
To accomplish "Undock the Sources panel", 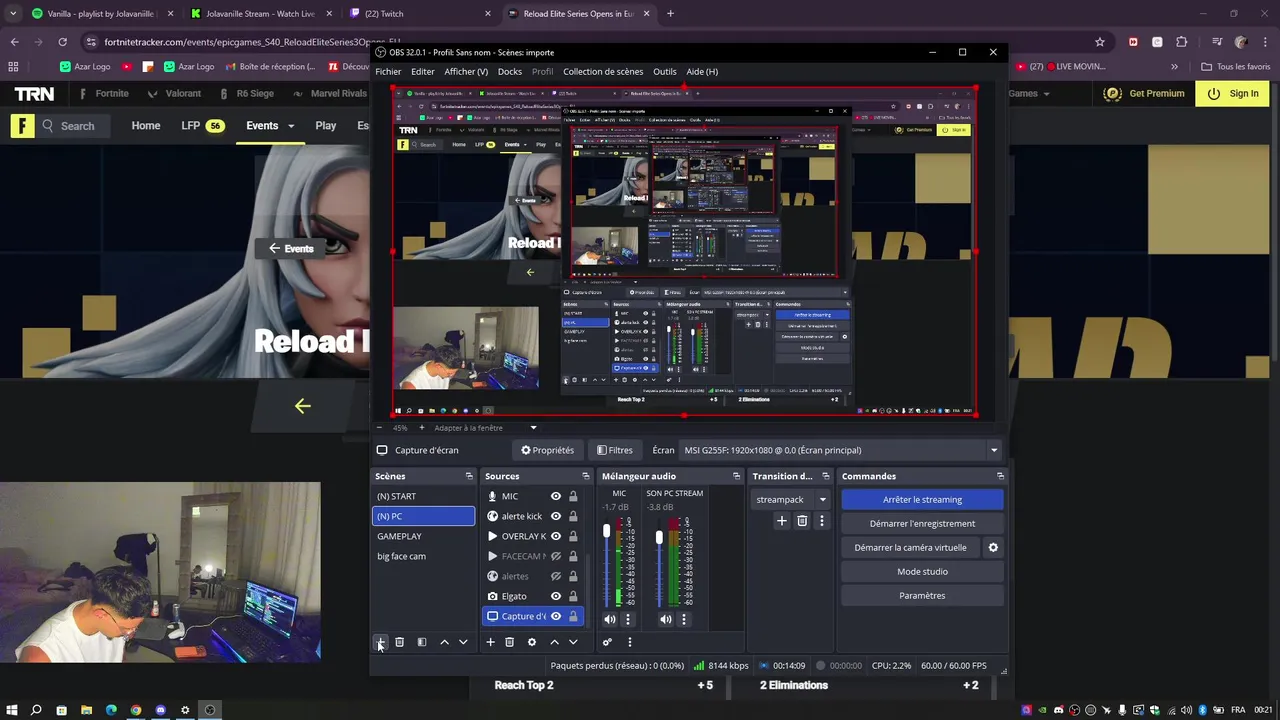I will pyautogui.click(x=586, y=476).
